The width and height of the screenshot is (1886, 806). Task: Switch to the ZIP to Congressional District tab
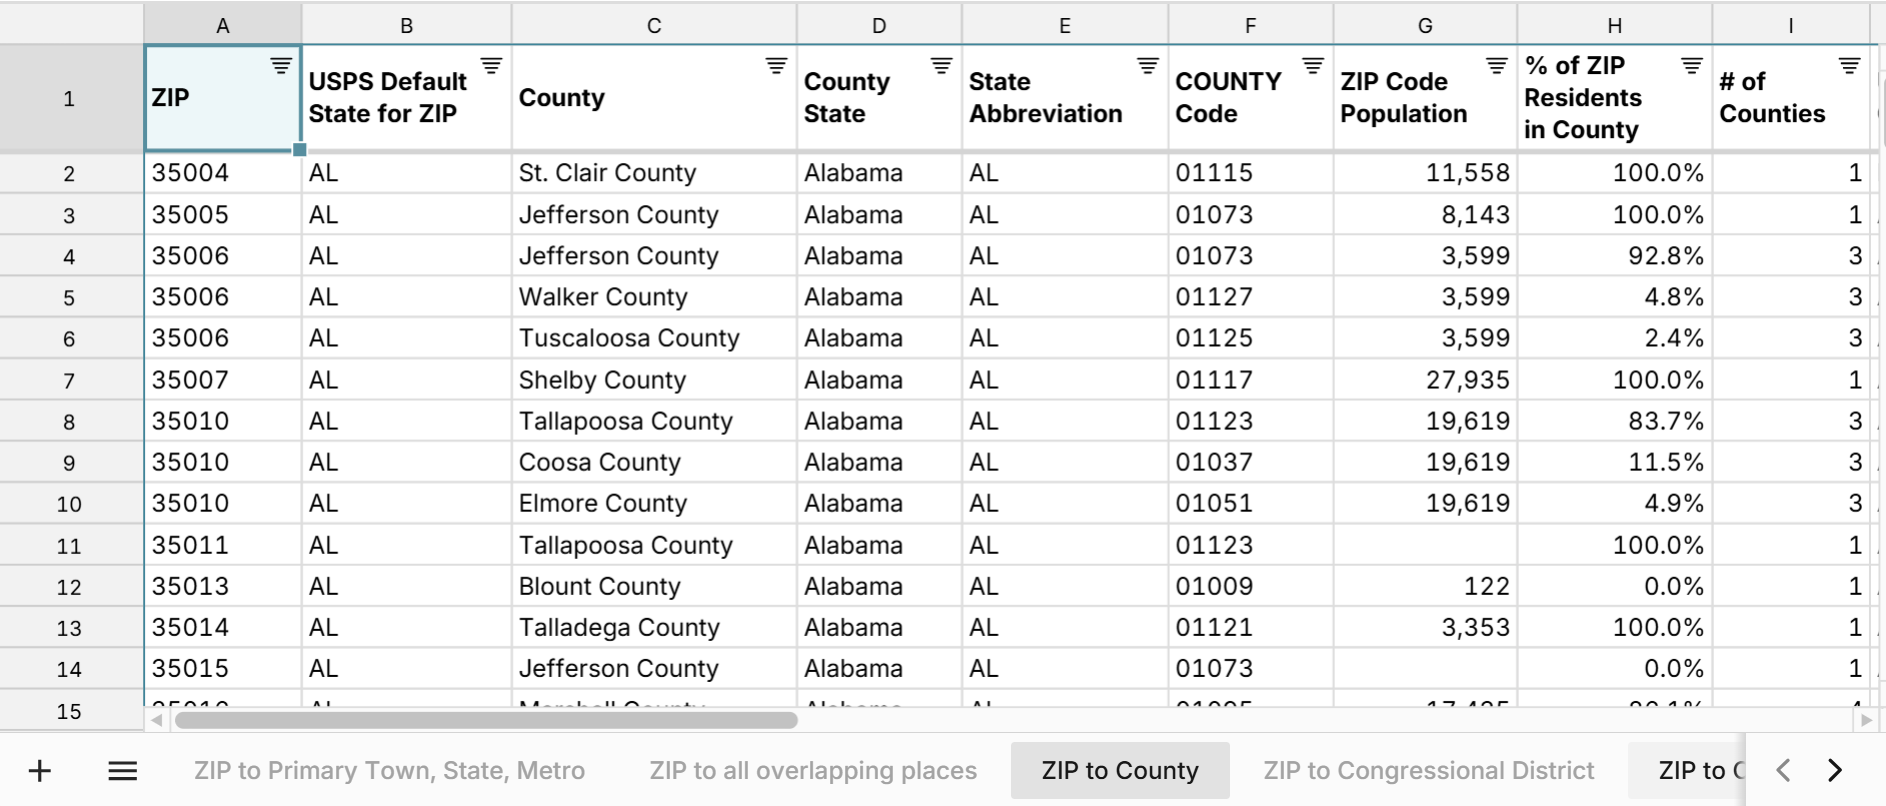(x=1428, y=770)
